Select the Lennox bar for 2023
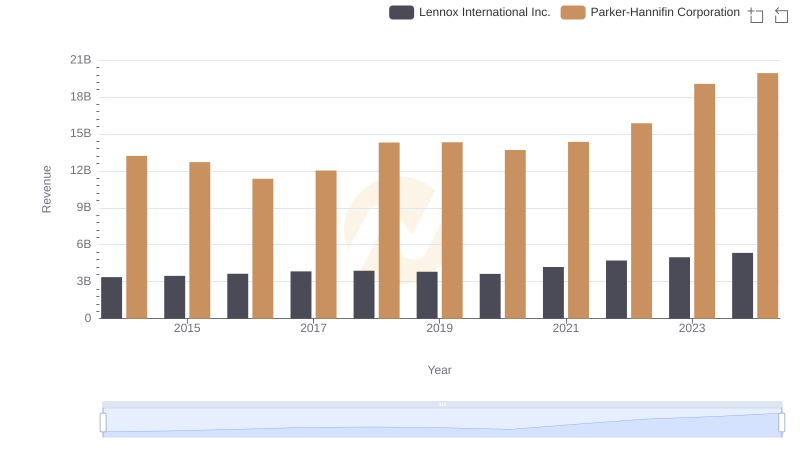The height and width of the screenshot is (461, 800). pos(680,288)
